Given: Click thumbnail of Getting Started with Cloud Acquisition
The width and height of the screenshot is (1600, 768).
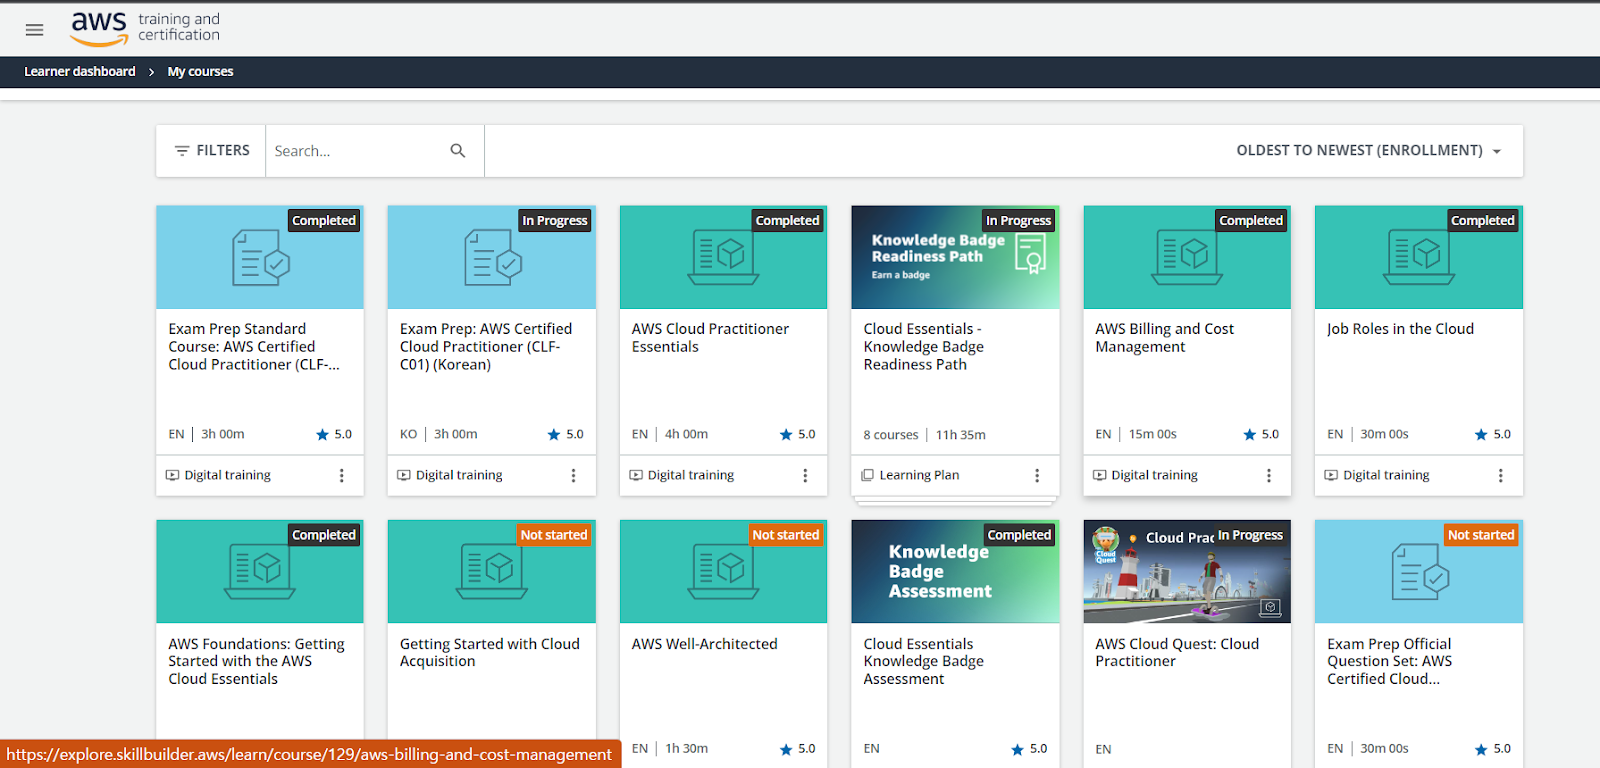Looking at the screenshot, I should point(492,572).
